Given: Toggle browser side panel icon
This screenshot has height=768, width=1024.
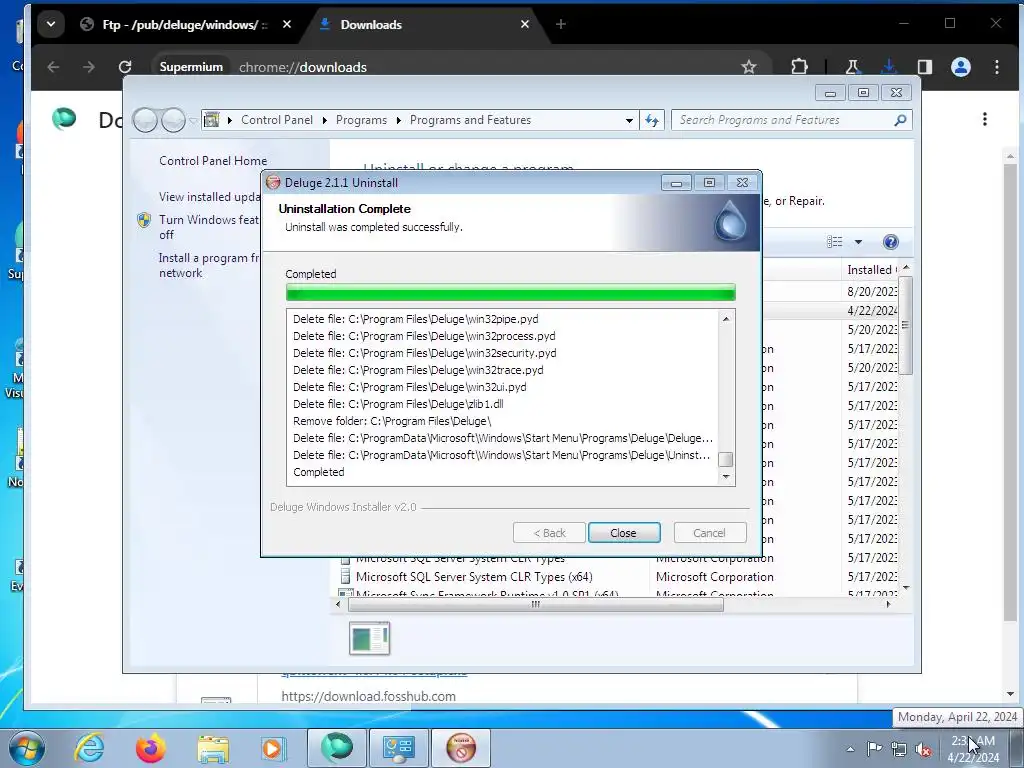Looking at the screenshot, I should coord(925,67).
